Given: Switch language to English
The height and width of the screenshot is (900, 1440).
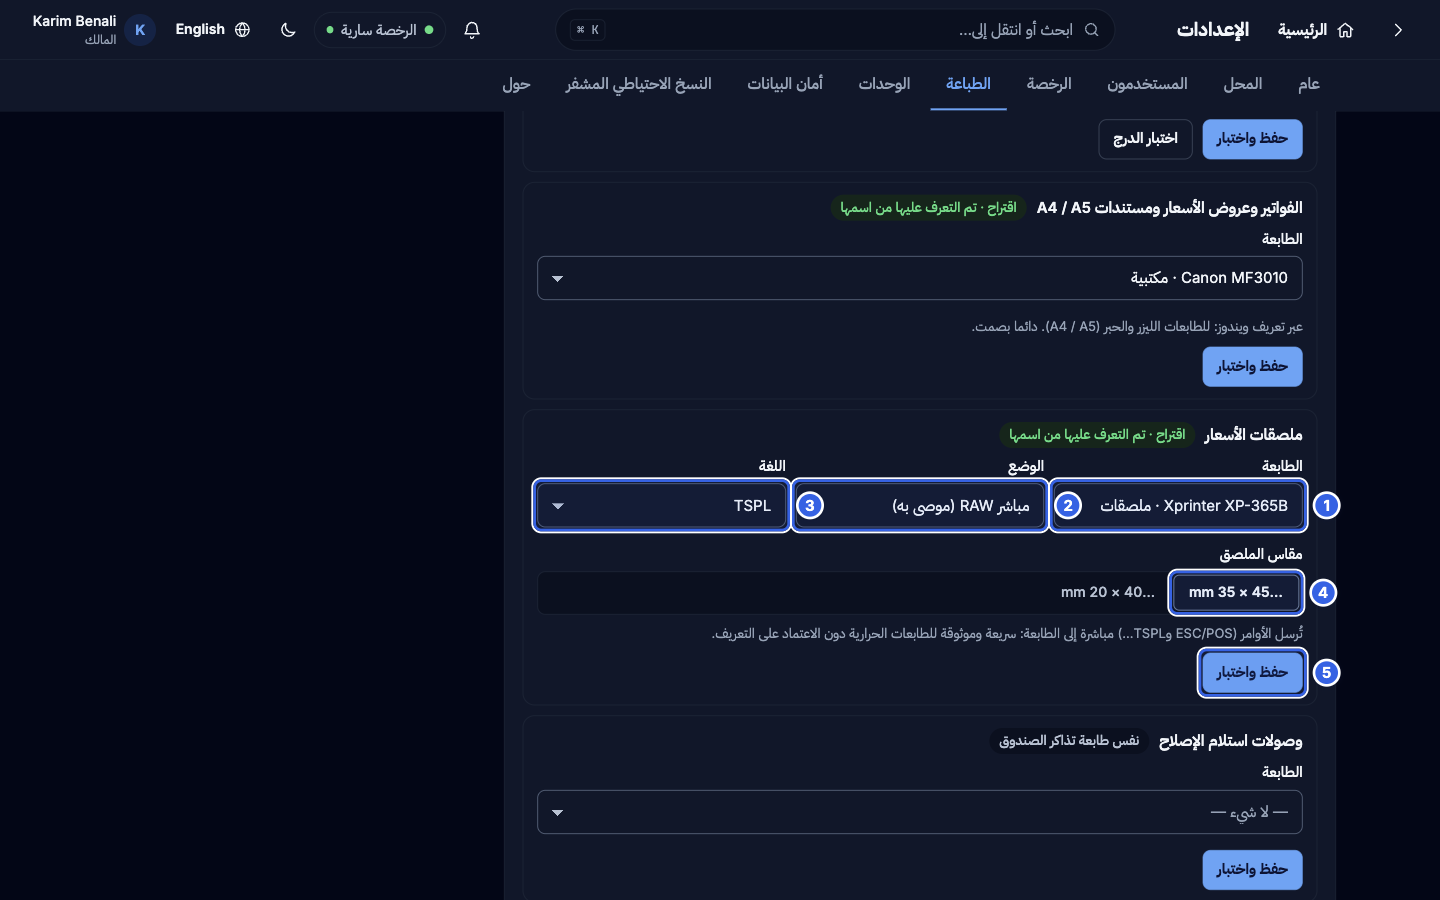Looking at the screenshot, I should pyautogui.click(x=212, y=30).
